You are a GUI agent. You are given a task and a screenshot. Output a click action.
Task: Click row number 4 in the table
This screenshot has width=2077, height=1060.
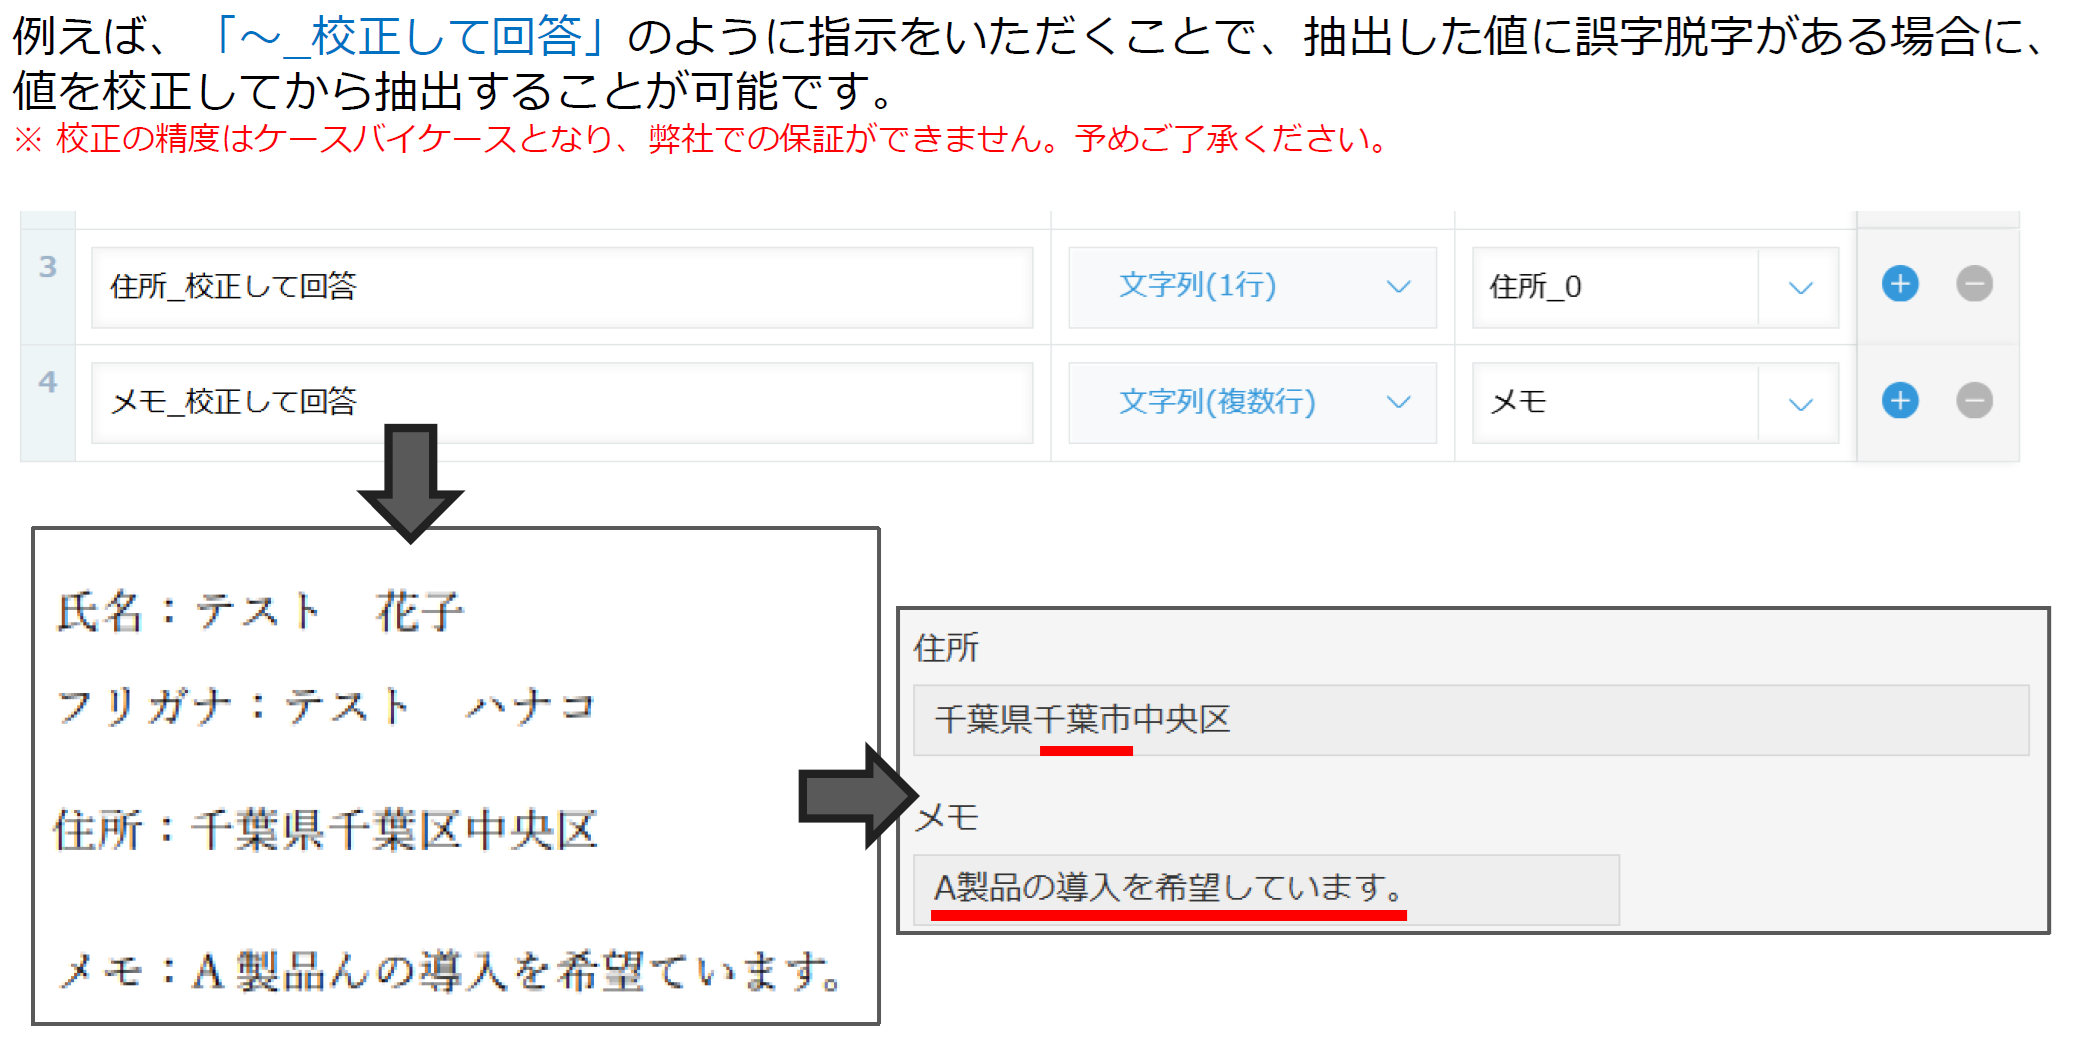(48, 382)
